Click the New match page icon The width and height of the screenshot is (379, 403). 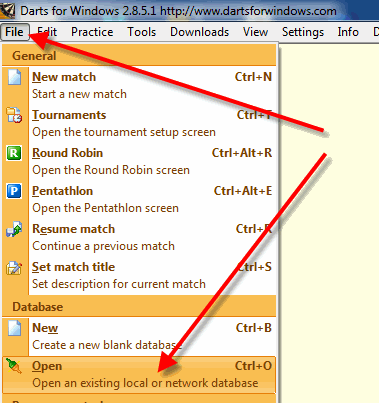(x=14, y=77)
